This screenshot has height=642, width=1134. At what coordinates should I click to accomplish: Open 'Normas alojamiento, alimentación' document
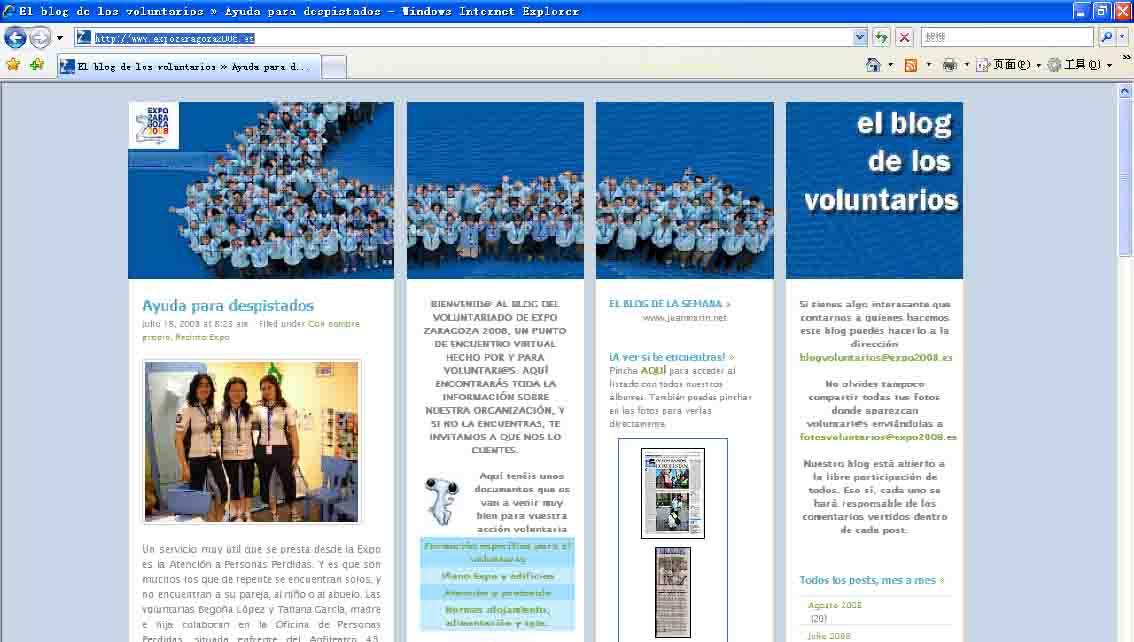[x=498, y=616]
